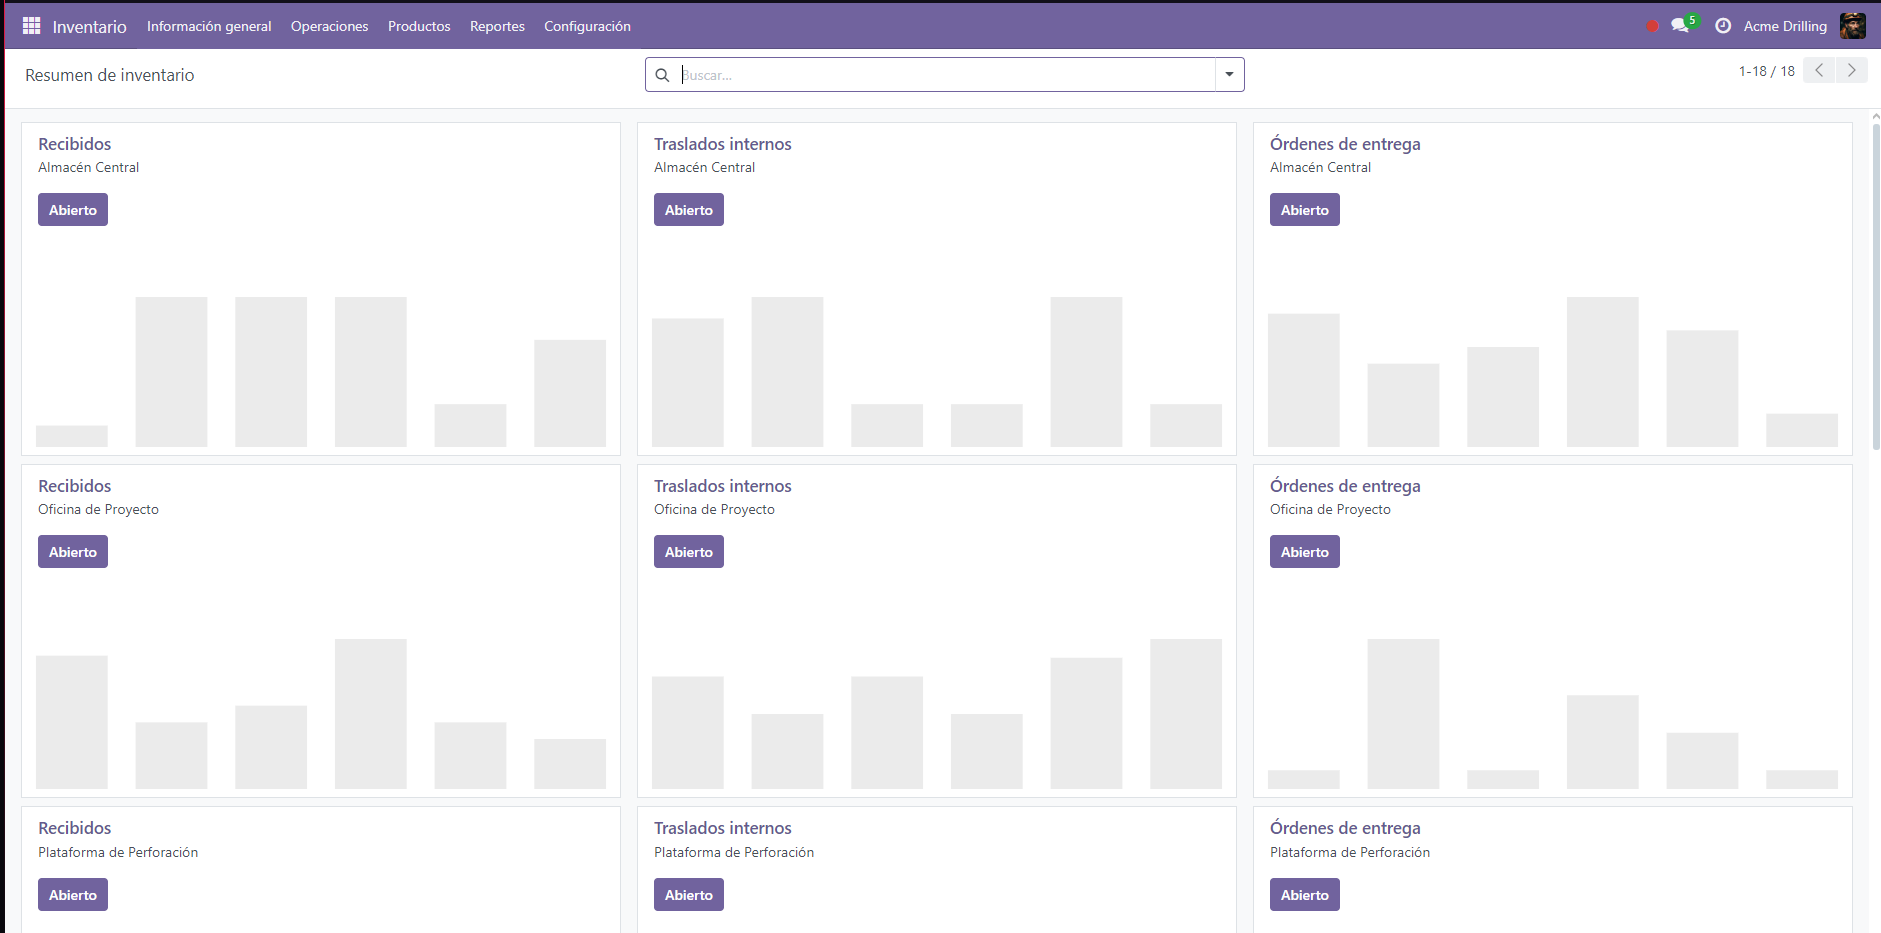Open Traslados internos title for Oficina de Proyecto
1881x933 pixels.
point(723,486)
